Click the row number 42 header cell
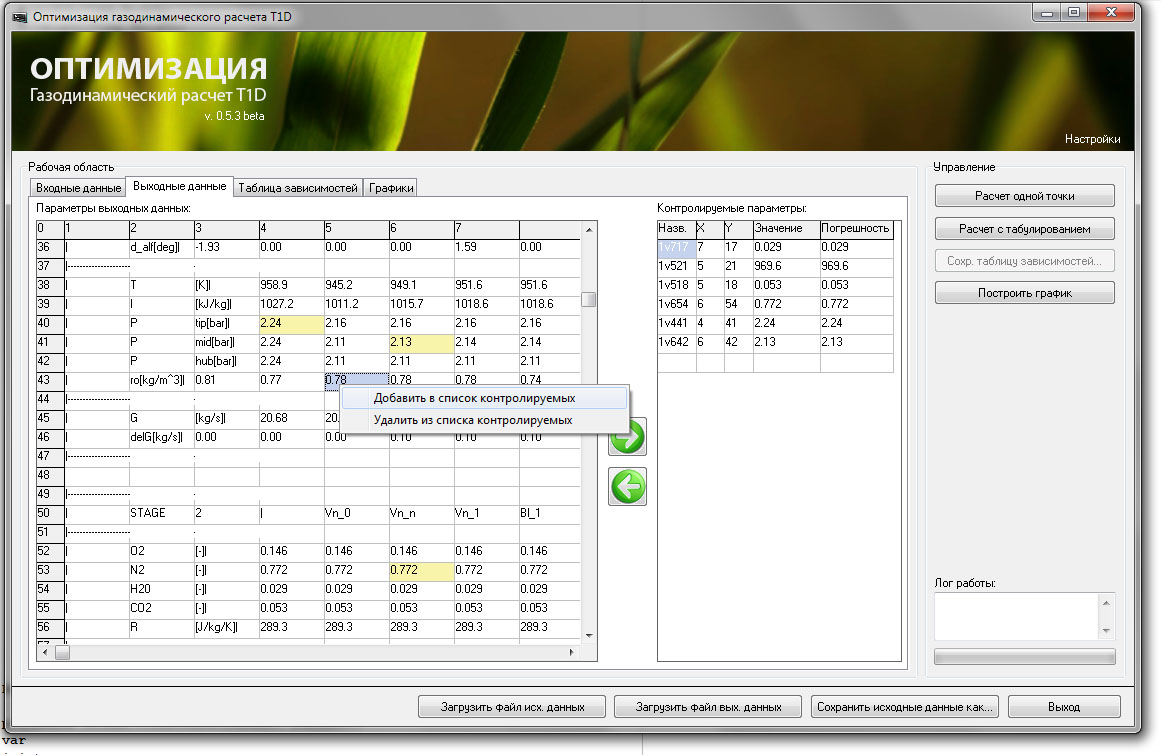This screenshot has width=1161, height=755. 50,361
